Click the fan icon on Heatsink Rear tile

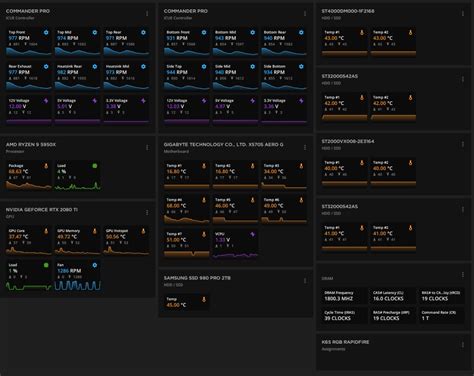click(x=95, y=66)
